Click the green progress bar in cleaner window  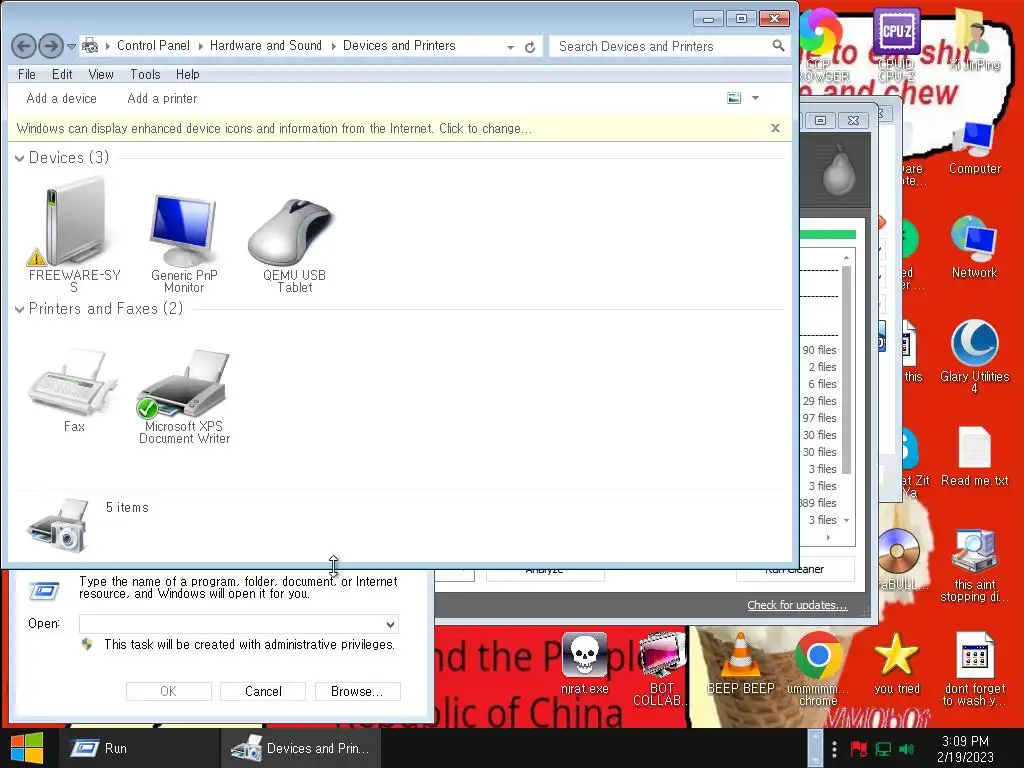(827, 234)
